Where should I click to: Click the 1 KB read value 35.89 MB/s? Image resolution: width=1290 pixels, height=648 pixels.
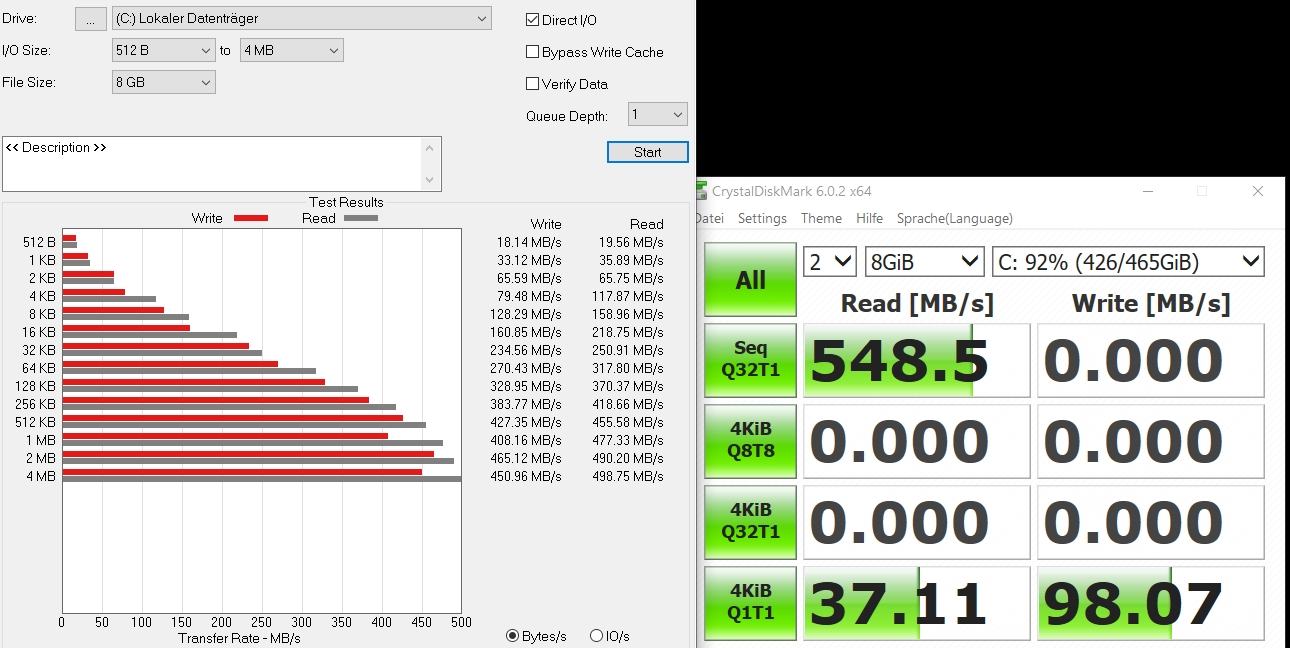631,260
